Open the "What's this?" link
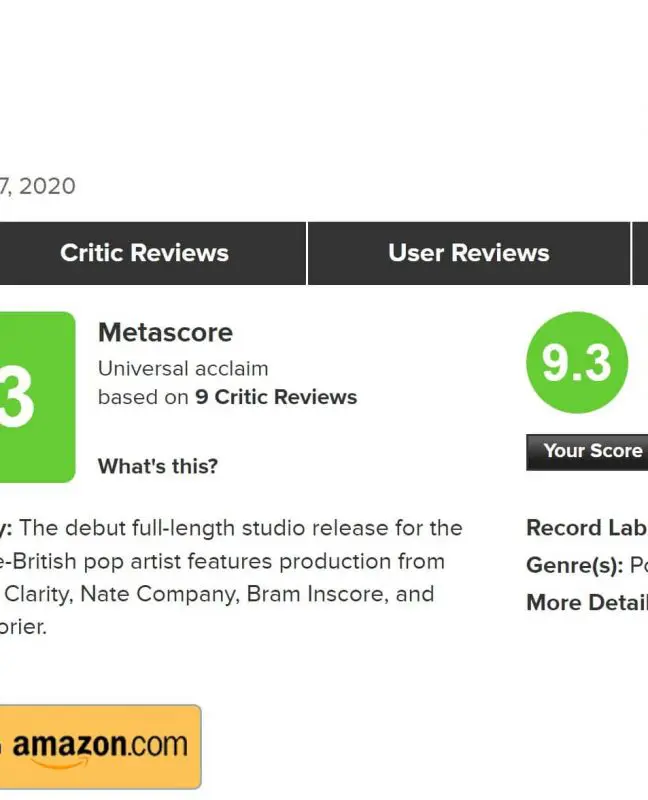This screenshot has width=648, height=800. [157, 466]
